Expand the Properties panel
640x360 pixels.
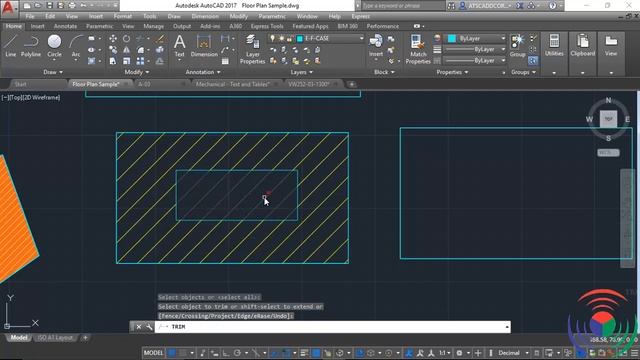click(x=452, y=72)
